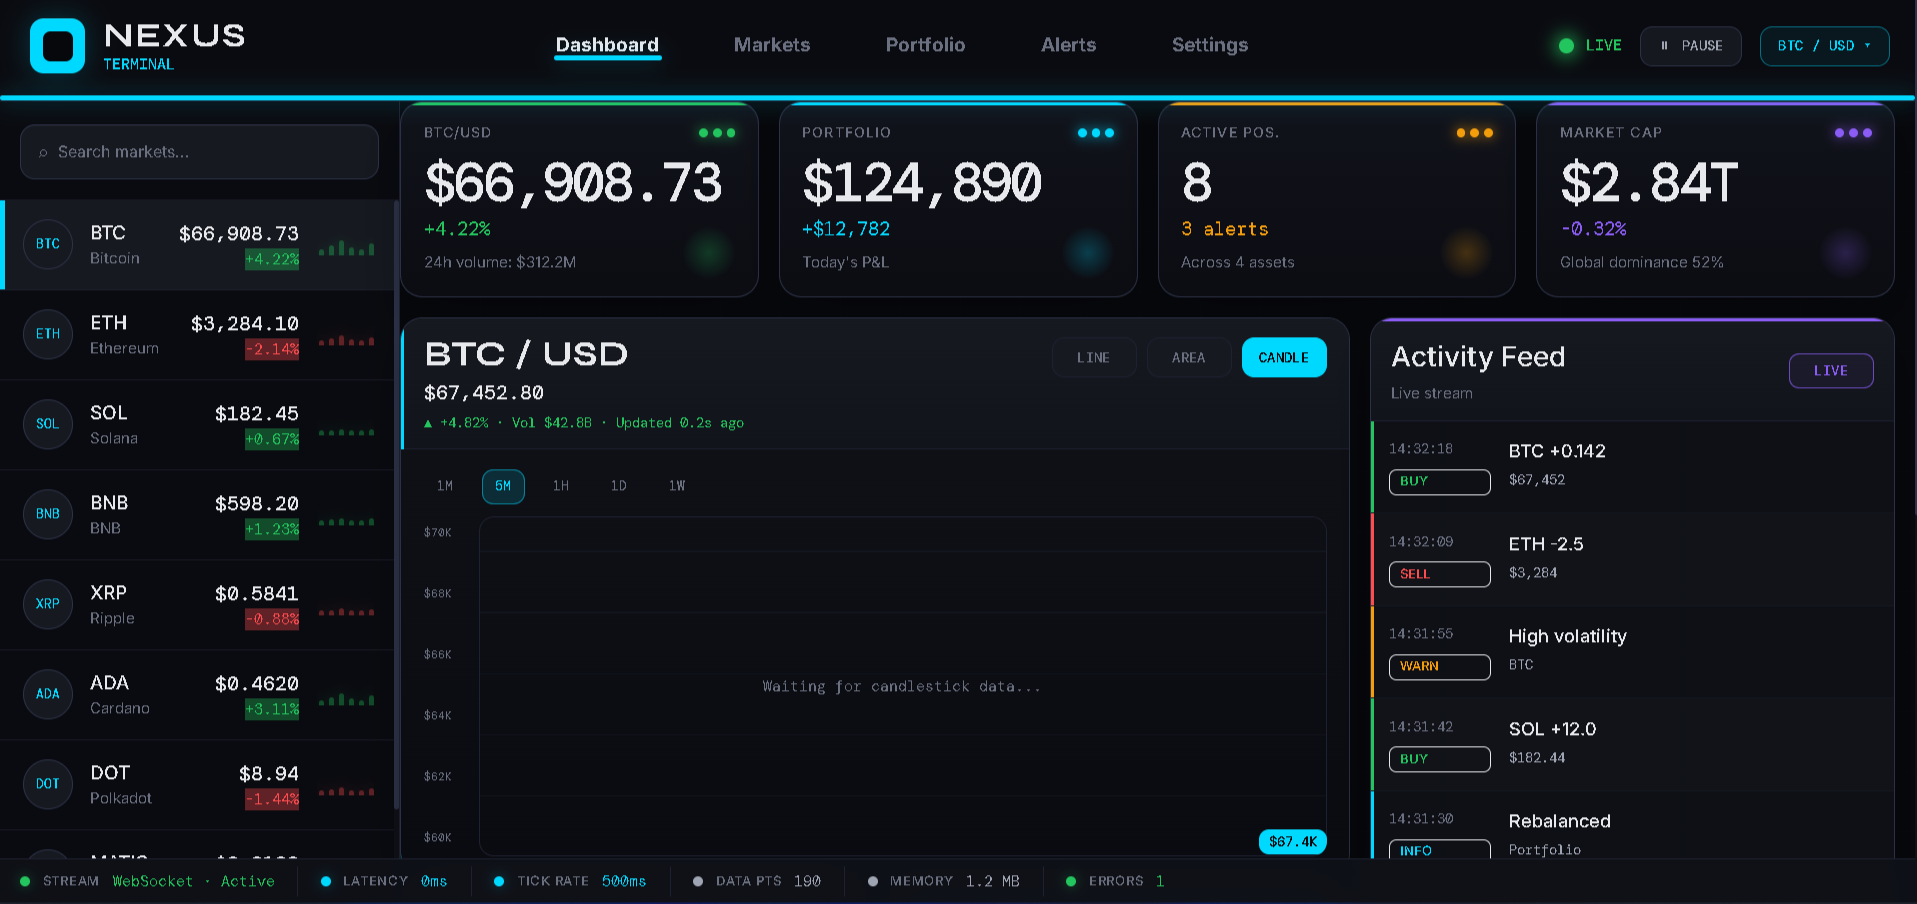The width and height of the screenshot is (1917, 904).
Task: Click the BUY badge on SOL +12.0 entry
Action: coord(1439,760)
